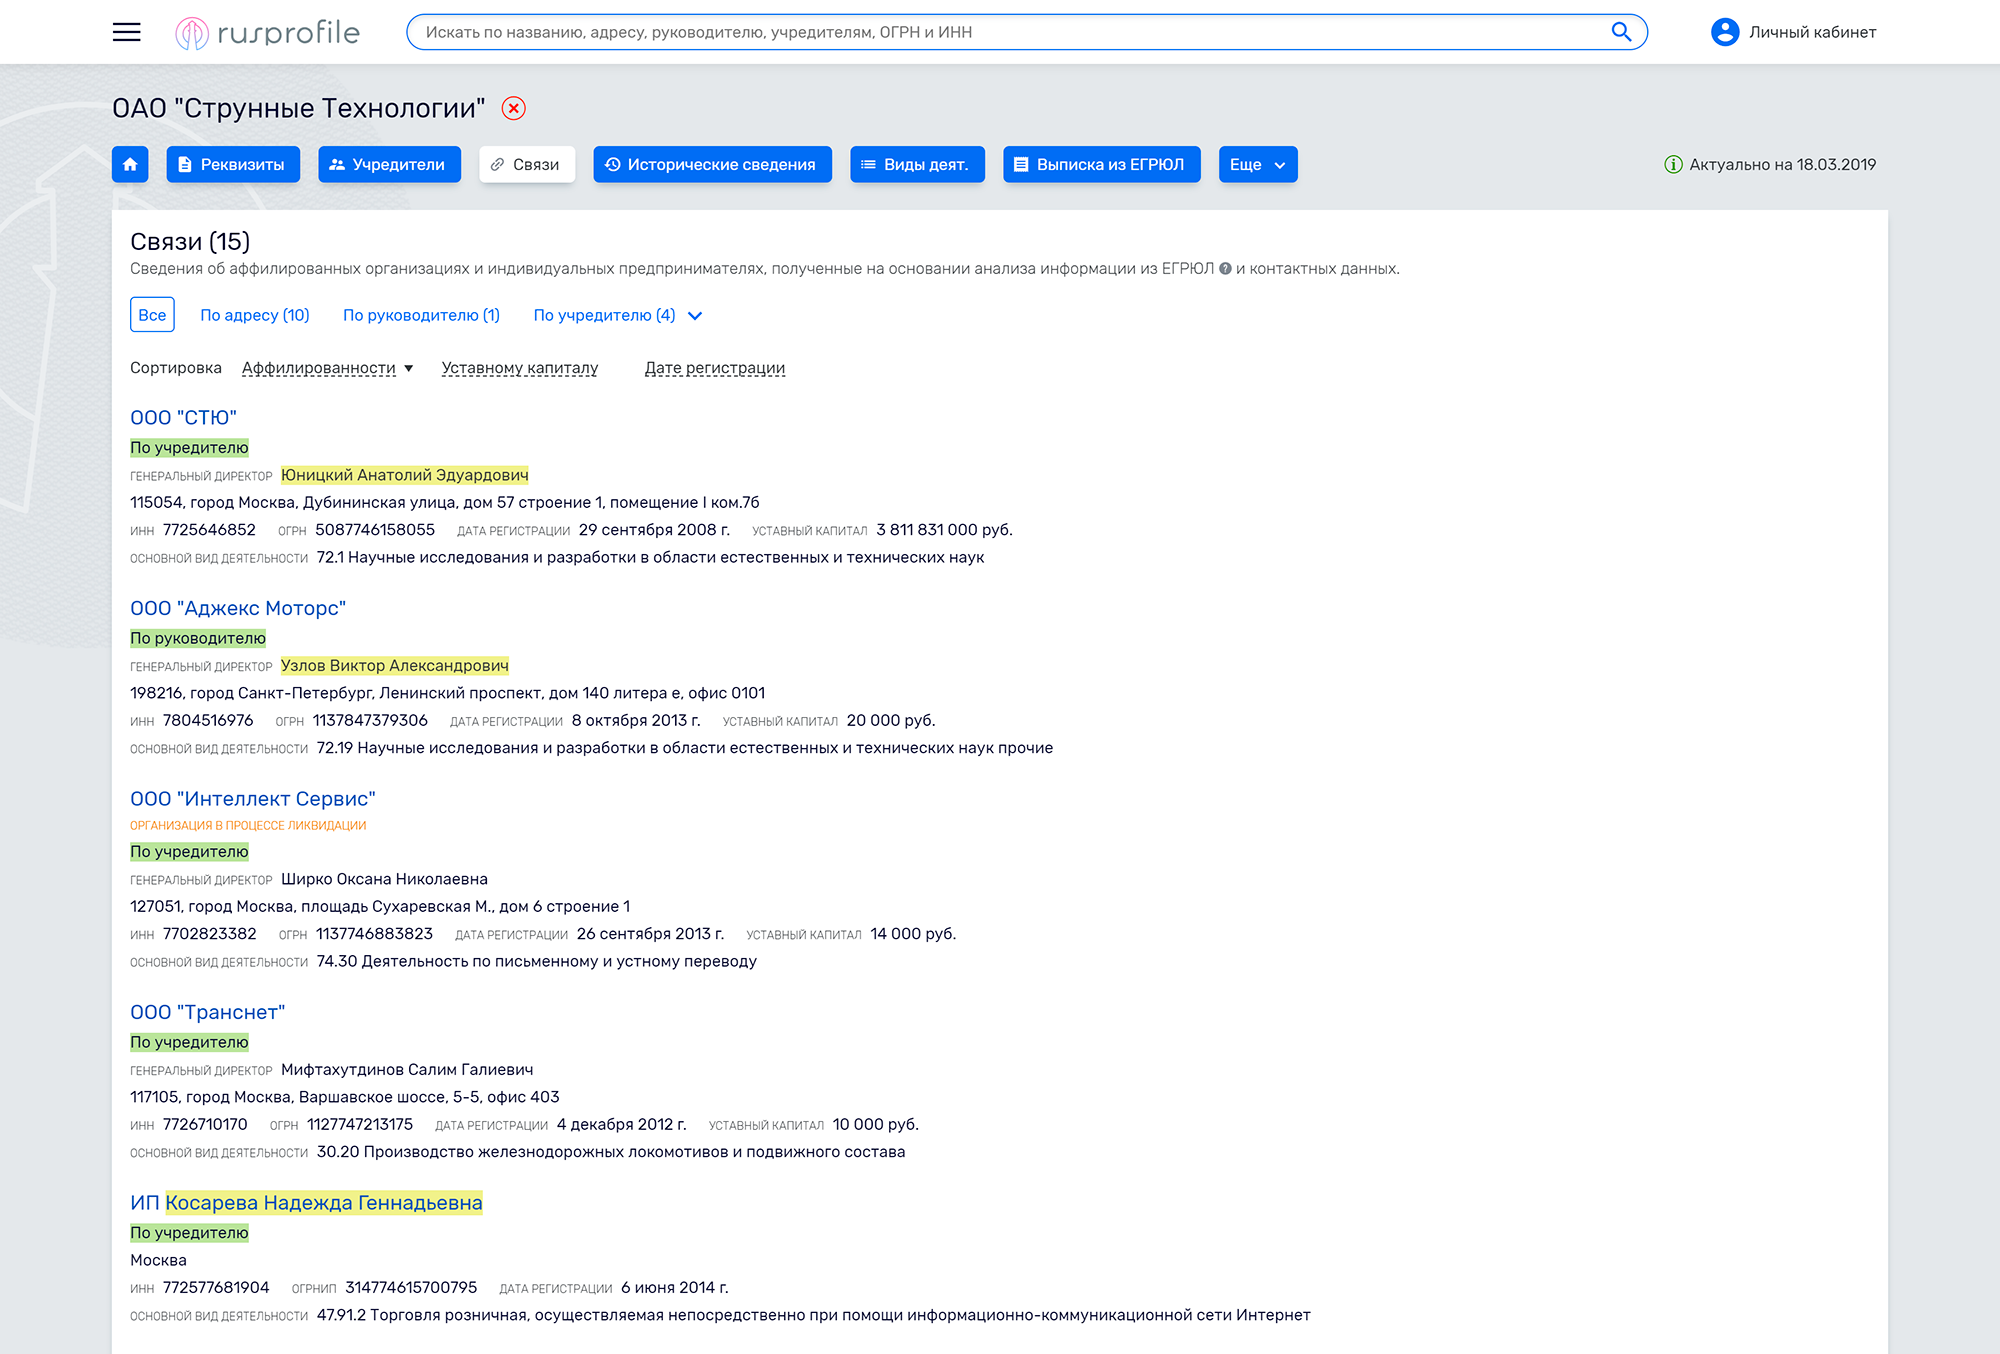2000x1354 pixels.
Task: Click the page title ОАО "Струнные Технологии"
Action: pyautogui.click(x=299, y=108)
